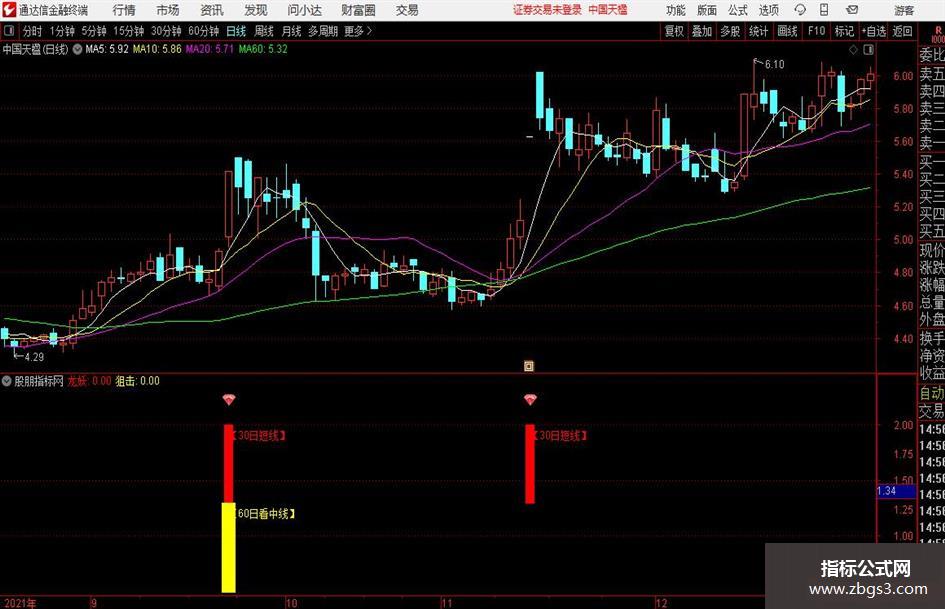
Task: Open the 市场 menu
Action: pyautogui.click(x=168, y=10)
